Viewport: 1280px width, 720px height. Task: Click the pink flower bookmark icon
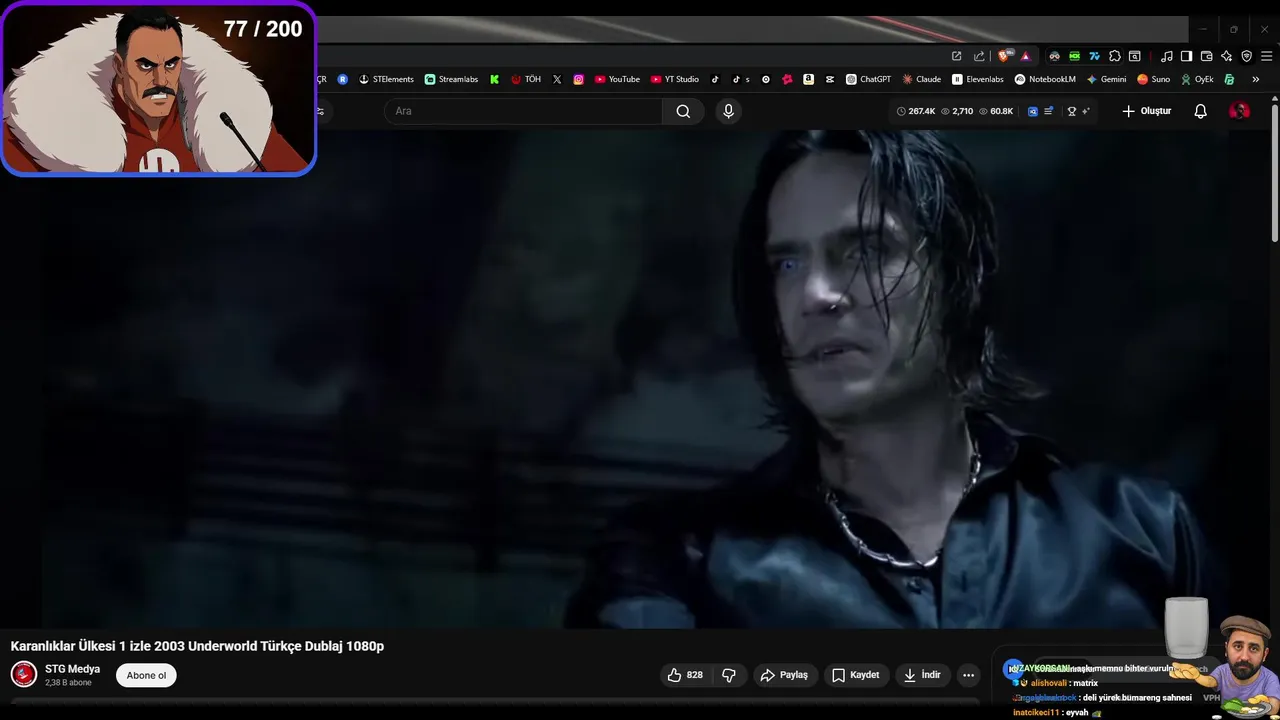click(x=787, y=79)
